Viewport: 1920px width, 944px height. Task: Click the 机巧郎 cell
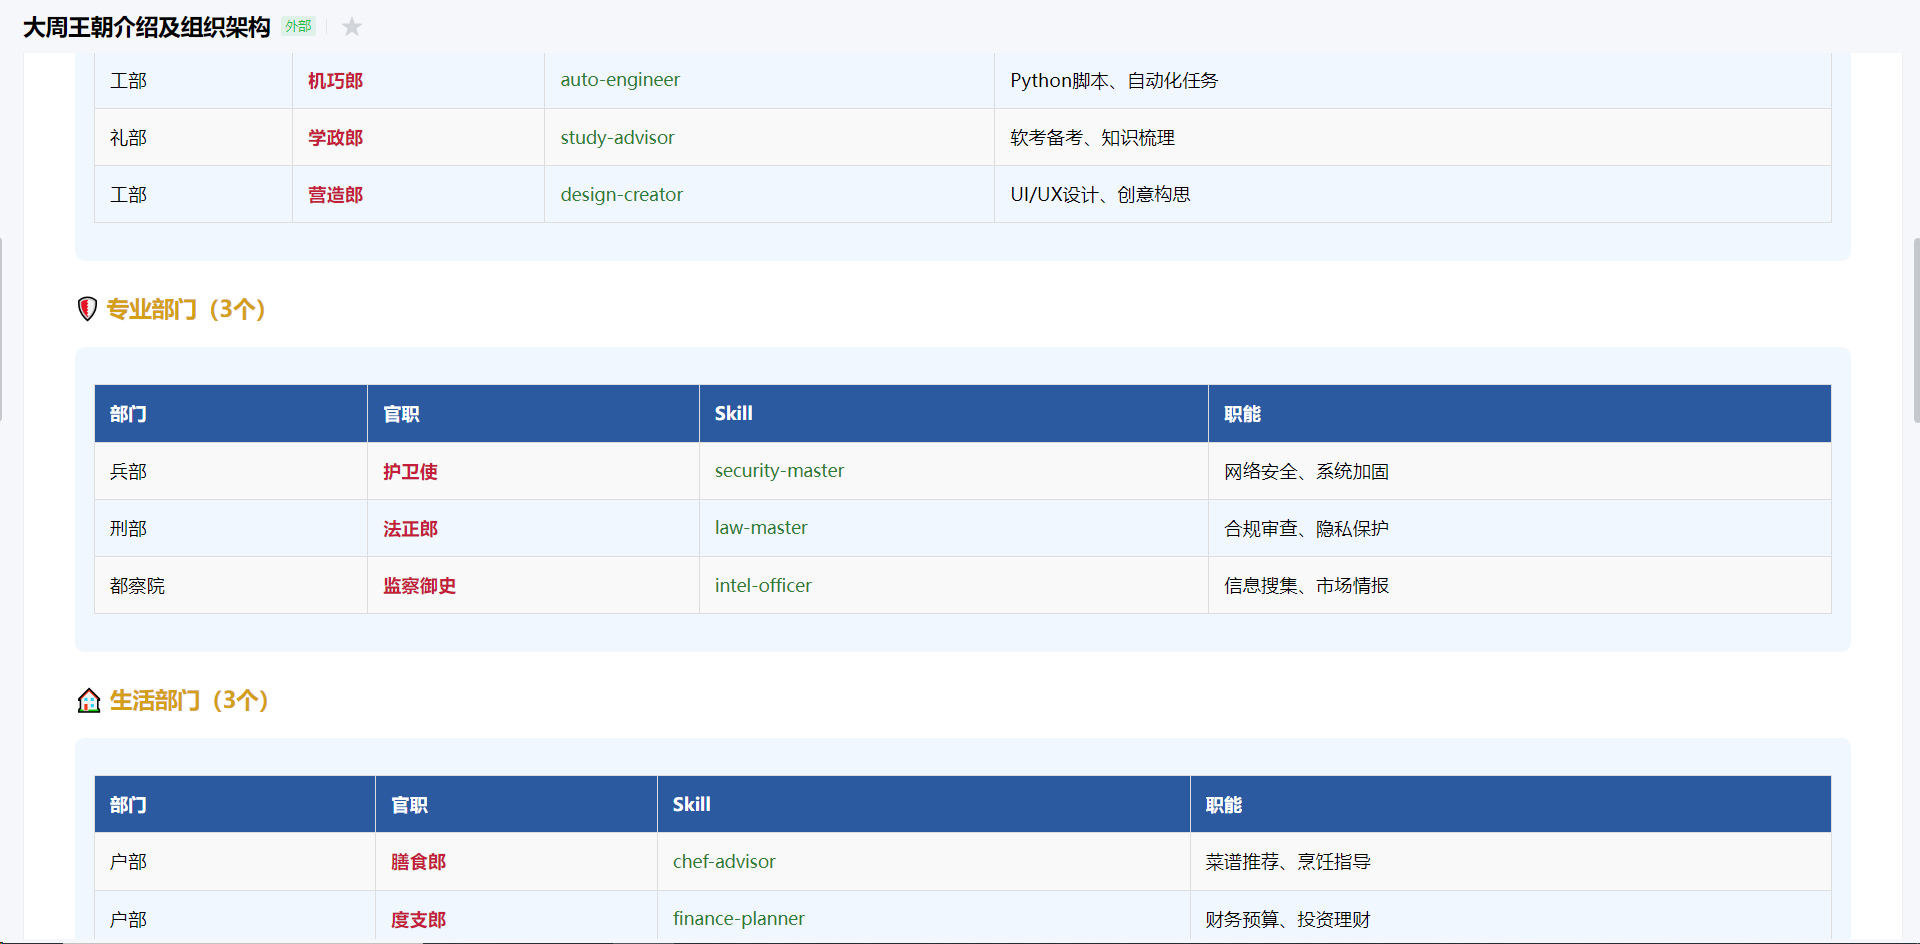[x=418, y=80]
